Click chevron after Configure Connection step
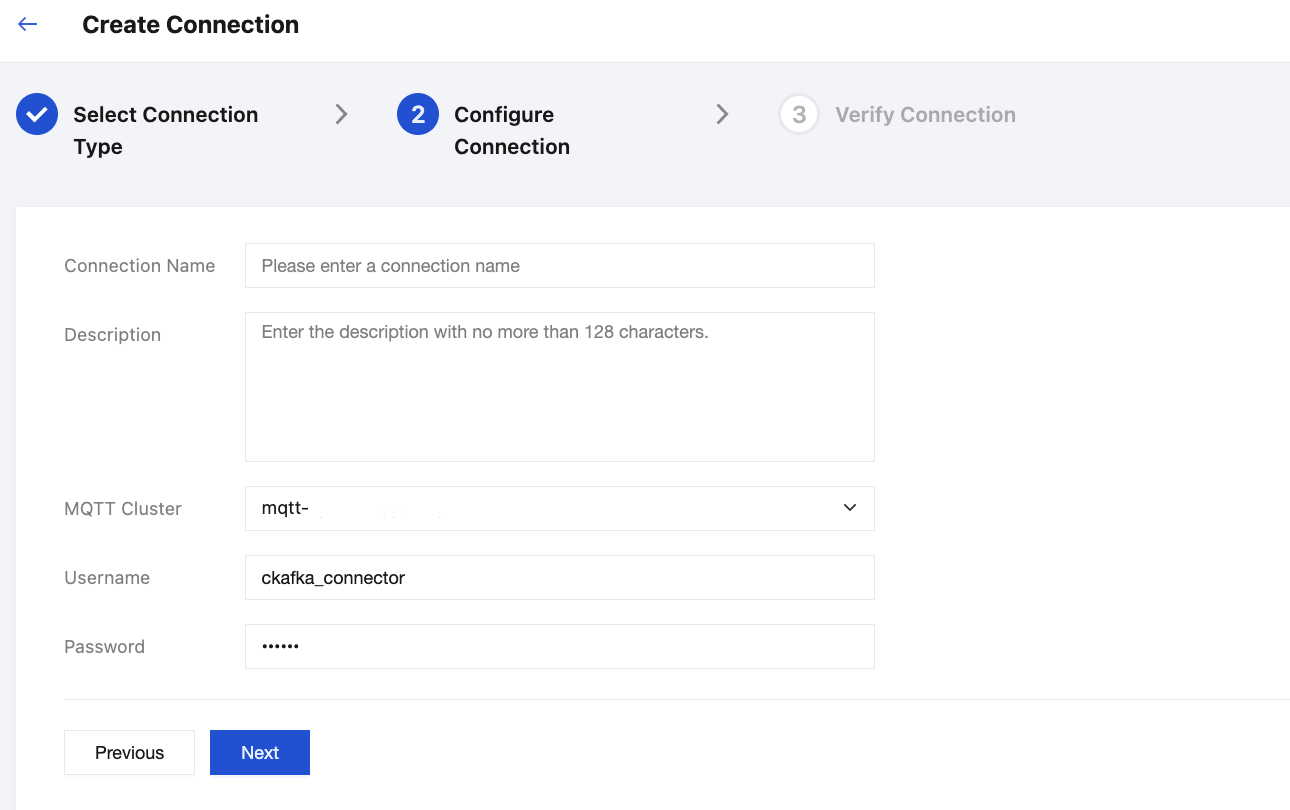1290x810 pixels. [x=722, y=115]
